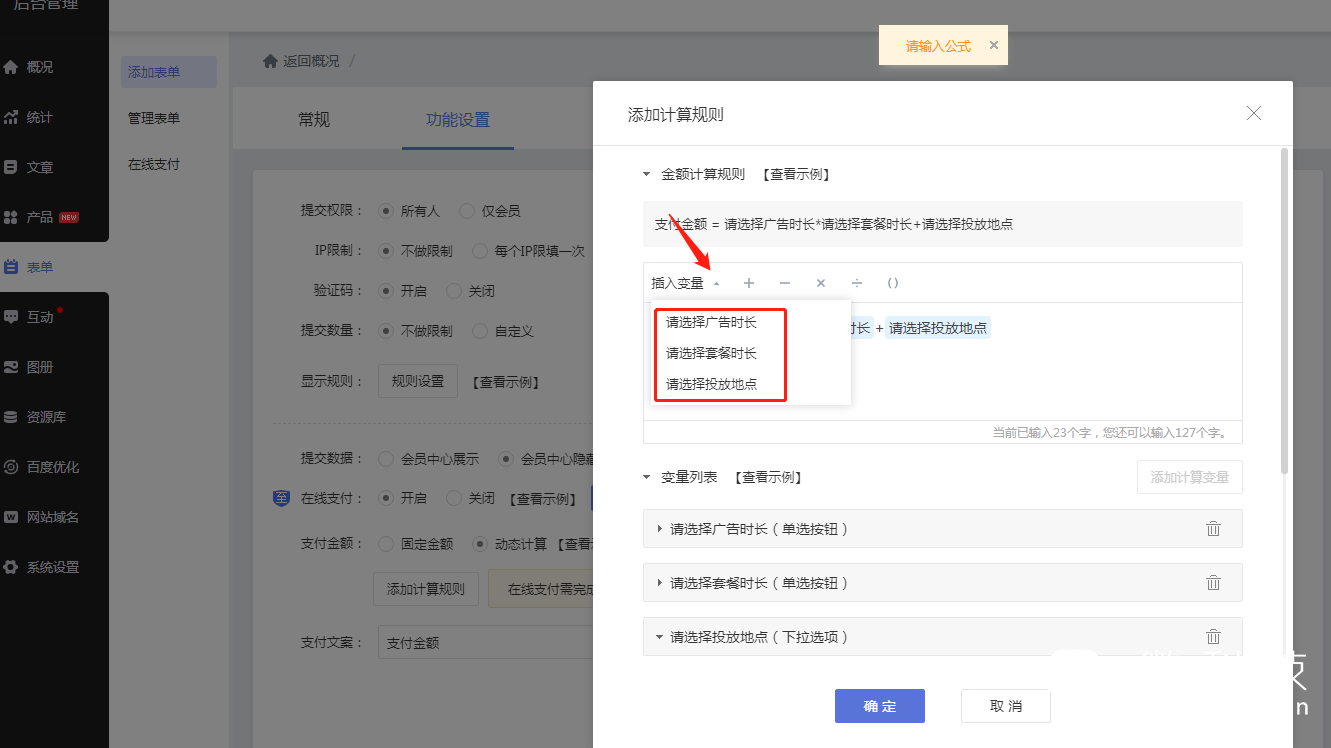Screen dimensions: 1331x748
Task: Click the 取消 button
Action: 1005,706
